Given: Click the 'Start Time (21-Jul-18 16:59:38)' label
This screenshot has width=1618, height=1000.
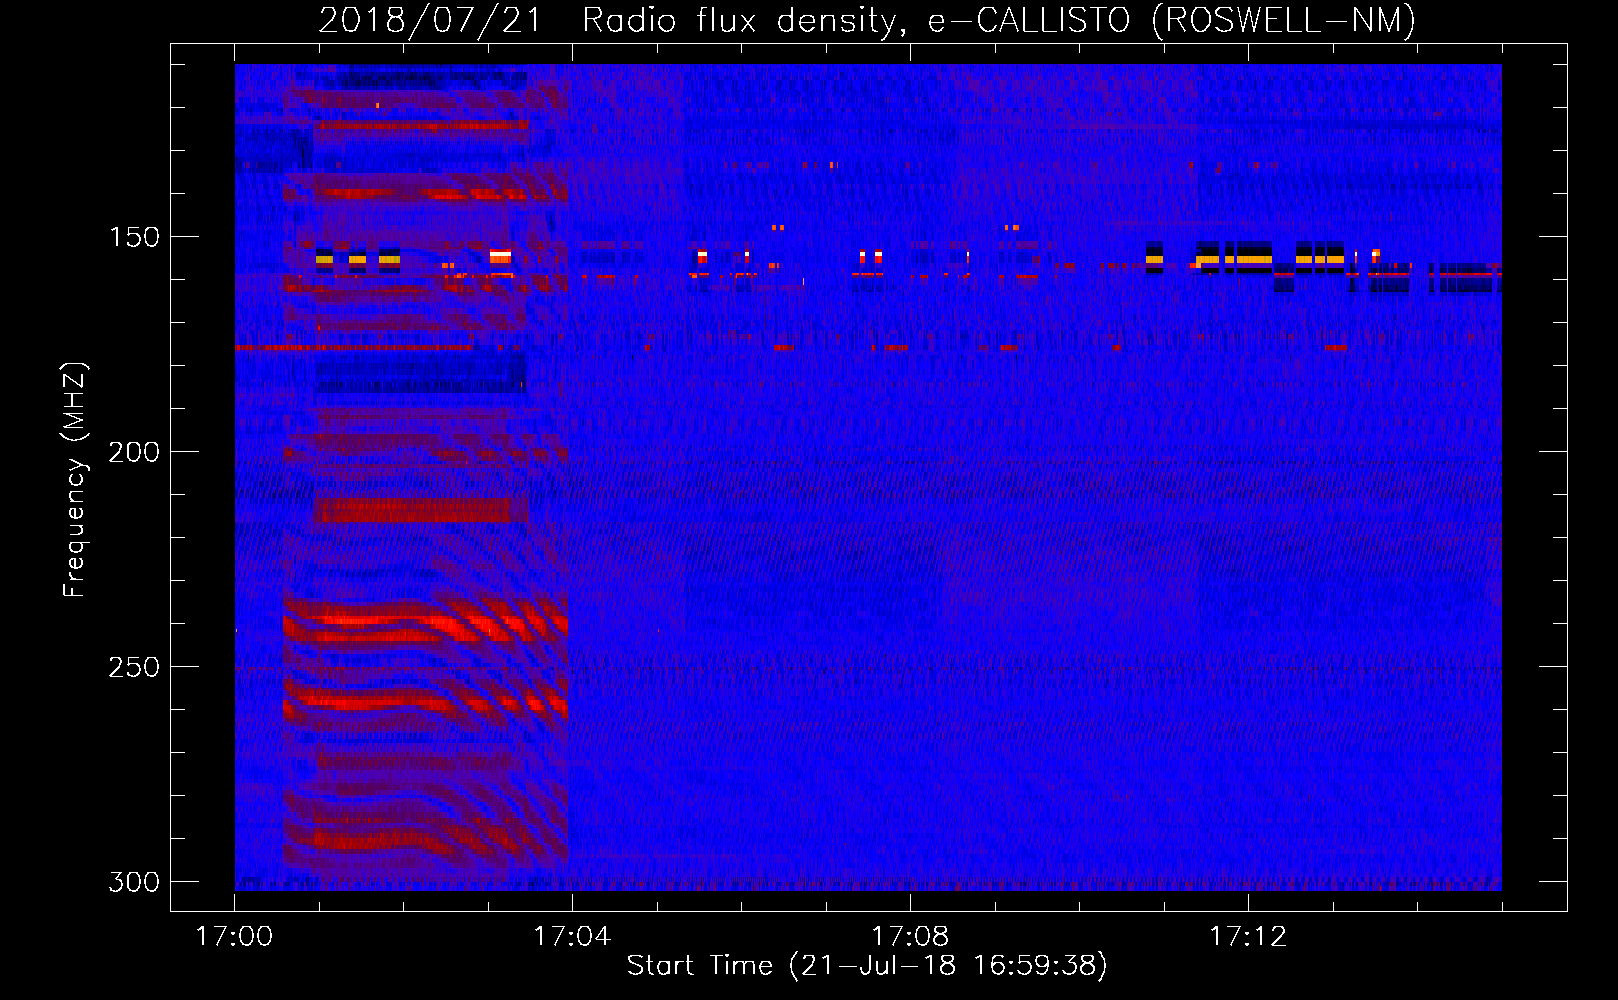Looking at the screenshot, I should [867, 966].
